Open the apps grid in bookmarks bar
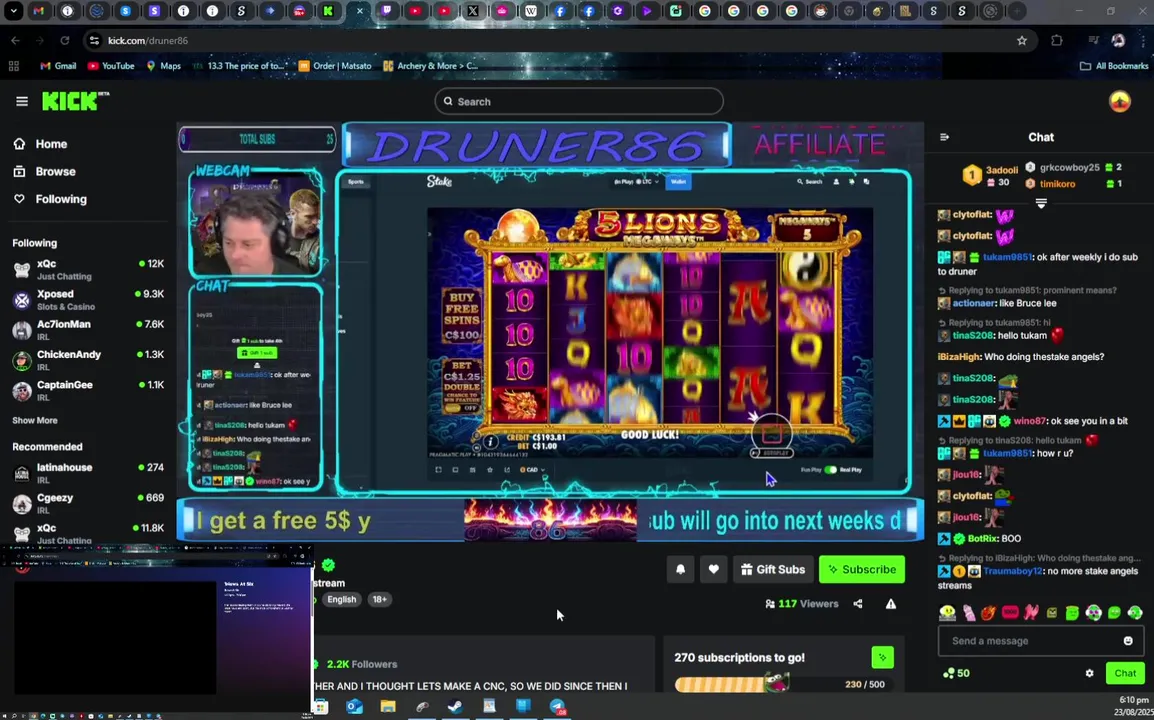The width and height of the screenshot is (1154, 720). point(13,66)
